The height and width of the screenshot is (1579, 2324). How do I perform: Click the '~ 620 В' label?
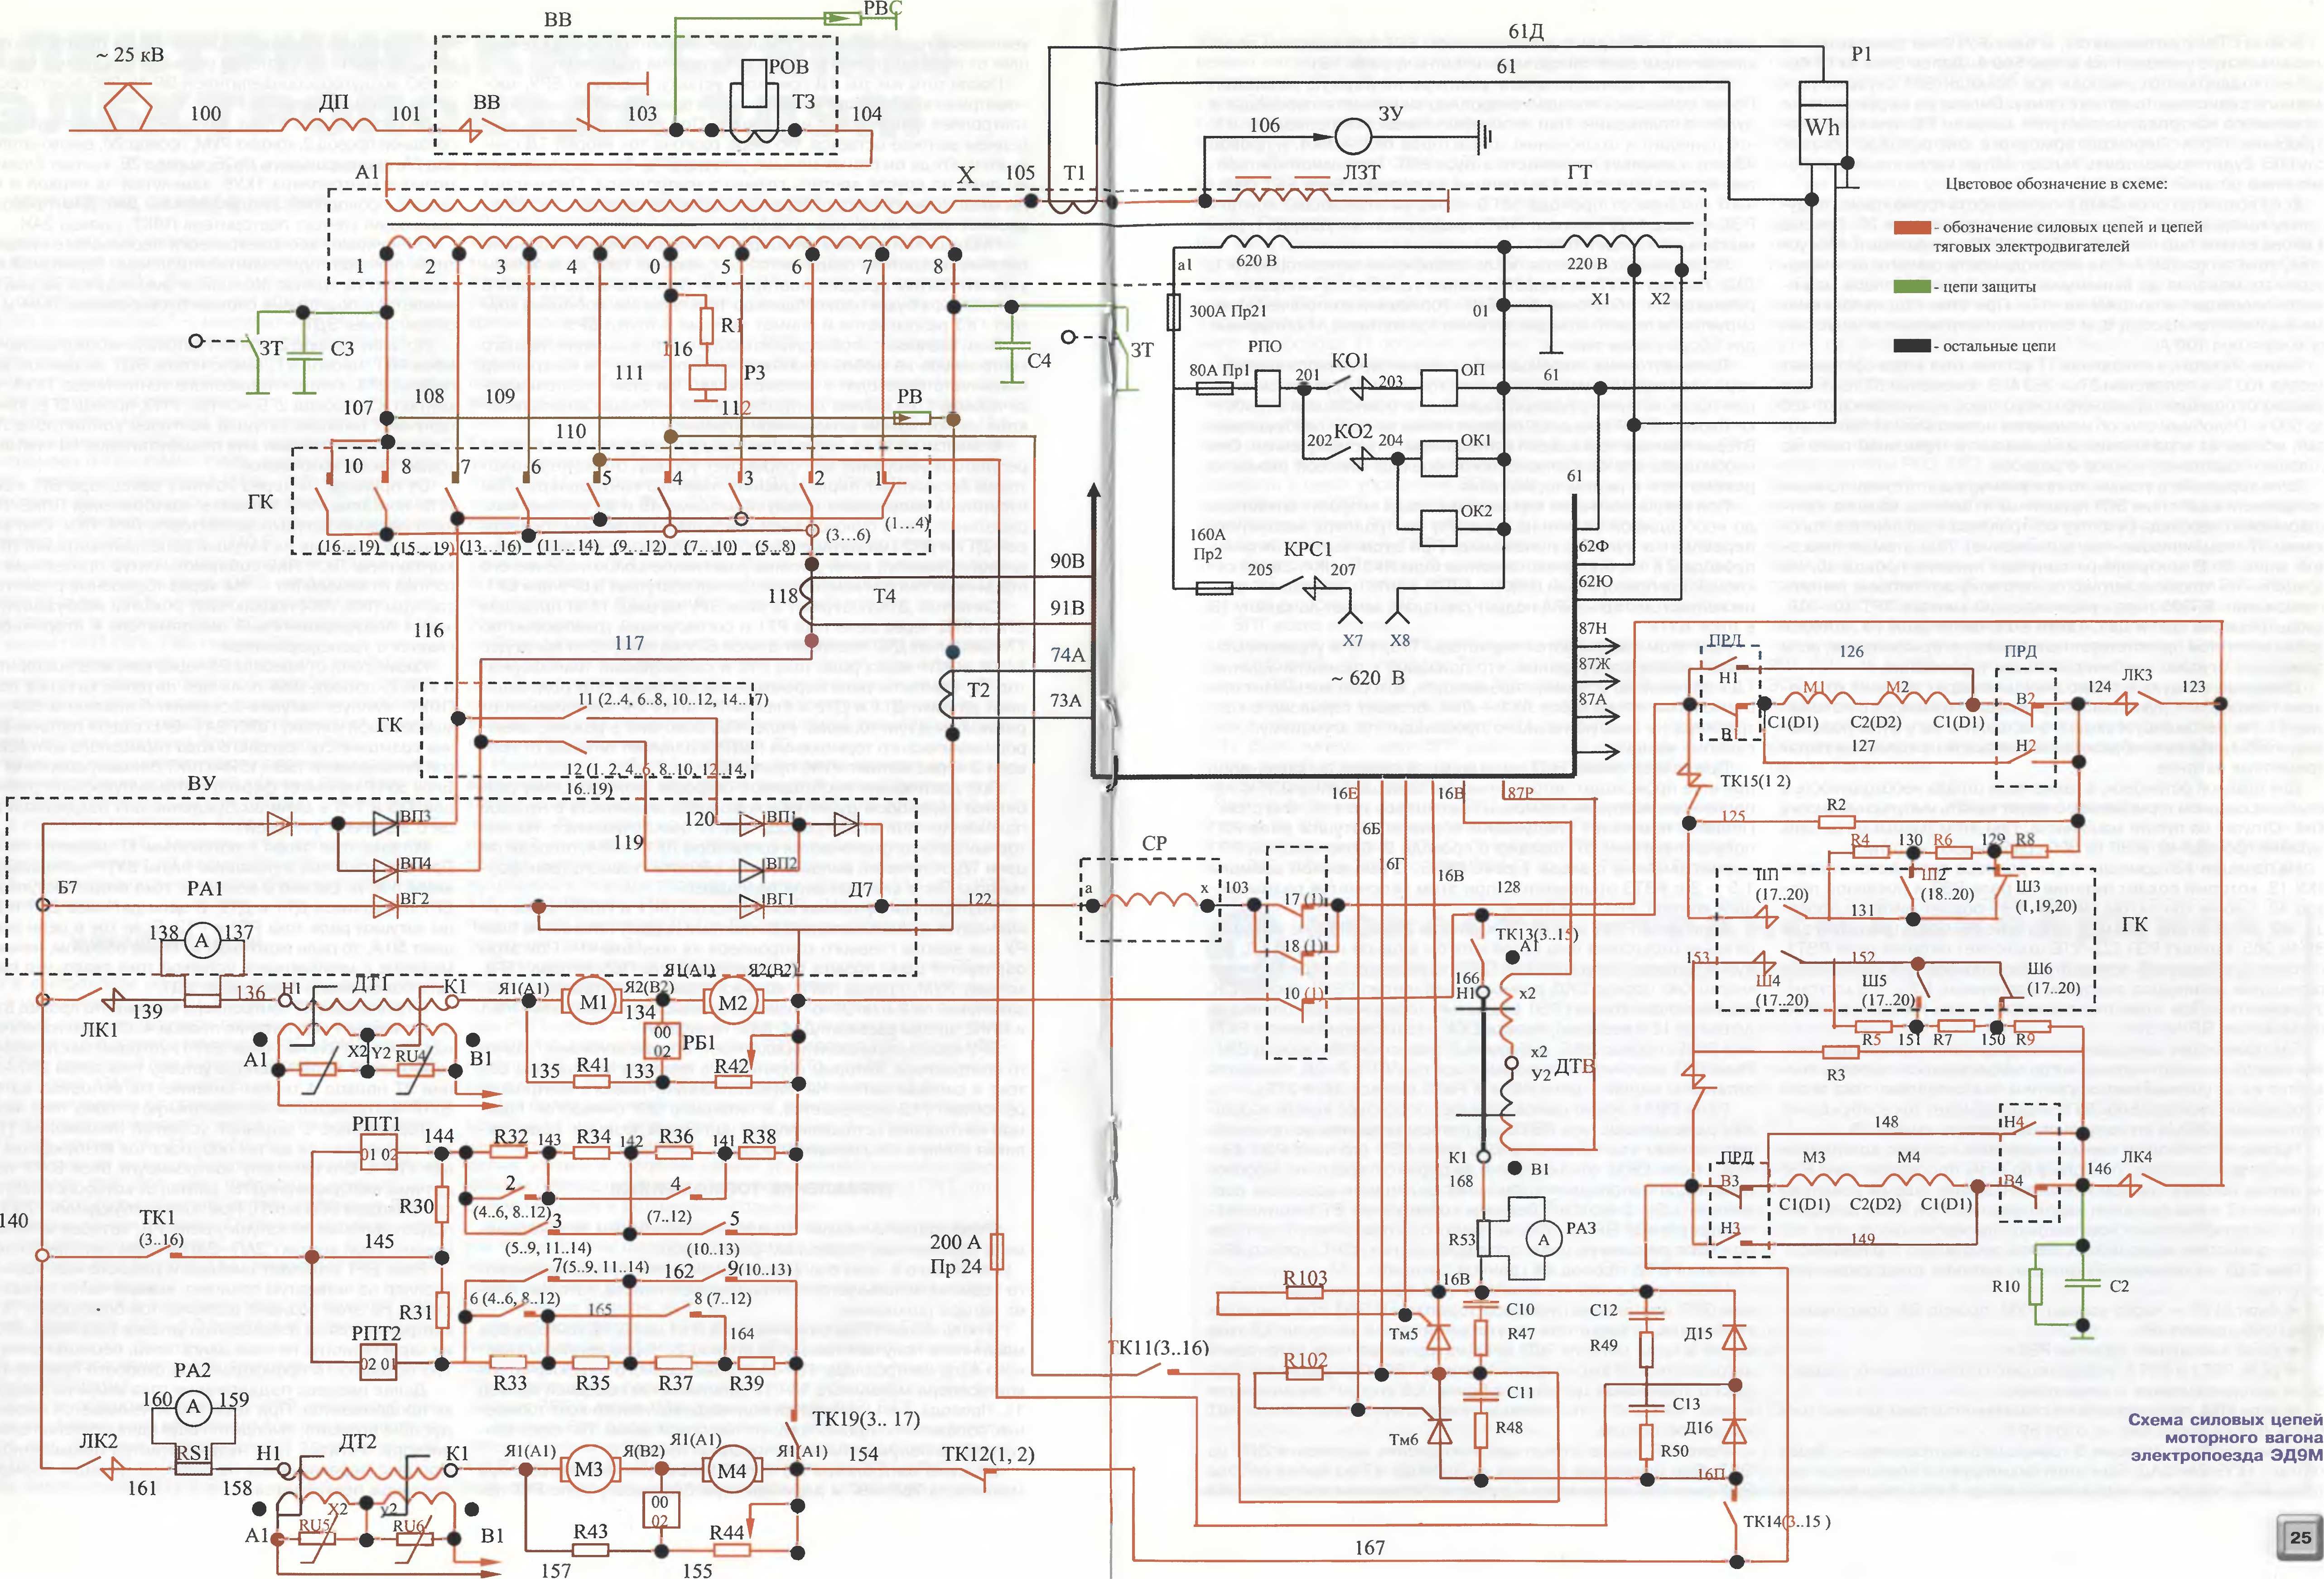click(x=1367, y=677)
